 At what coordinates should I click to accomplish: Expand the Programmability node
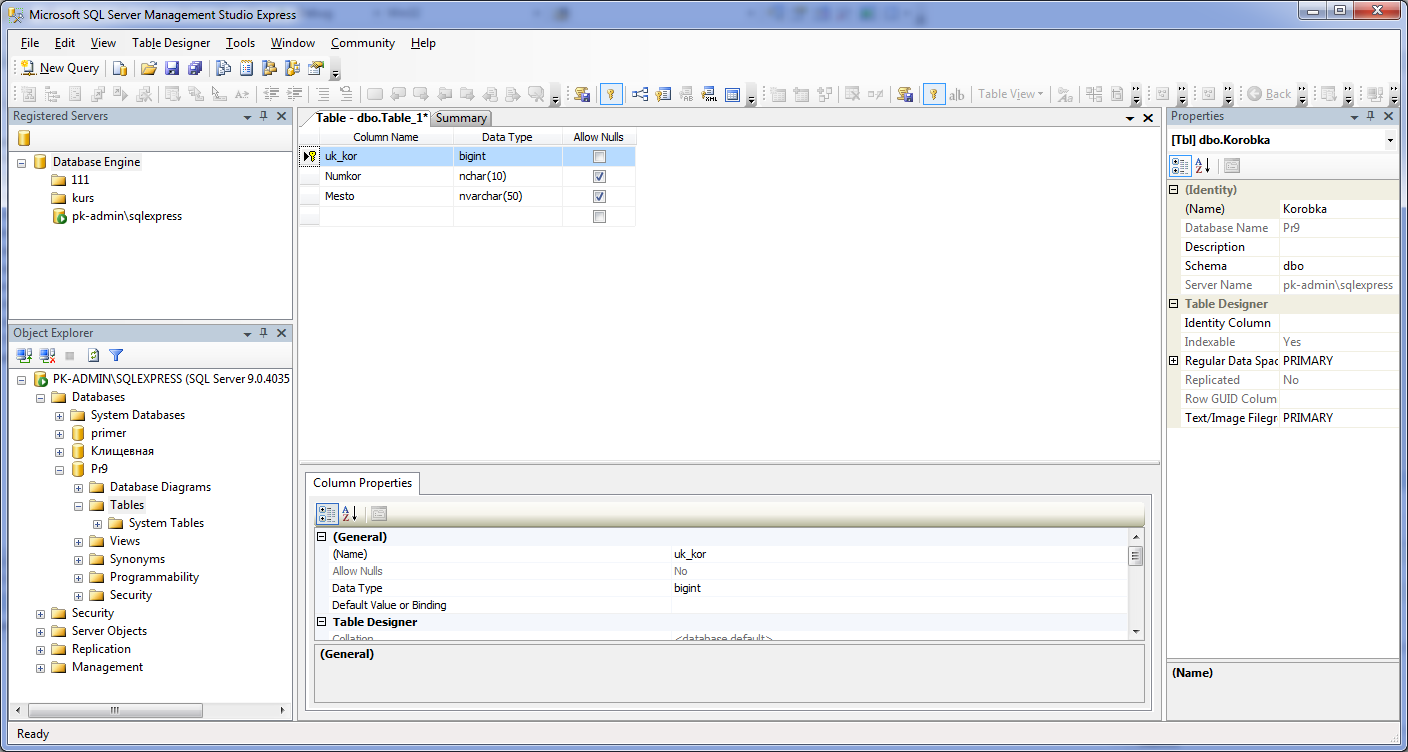coord(78,577)
